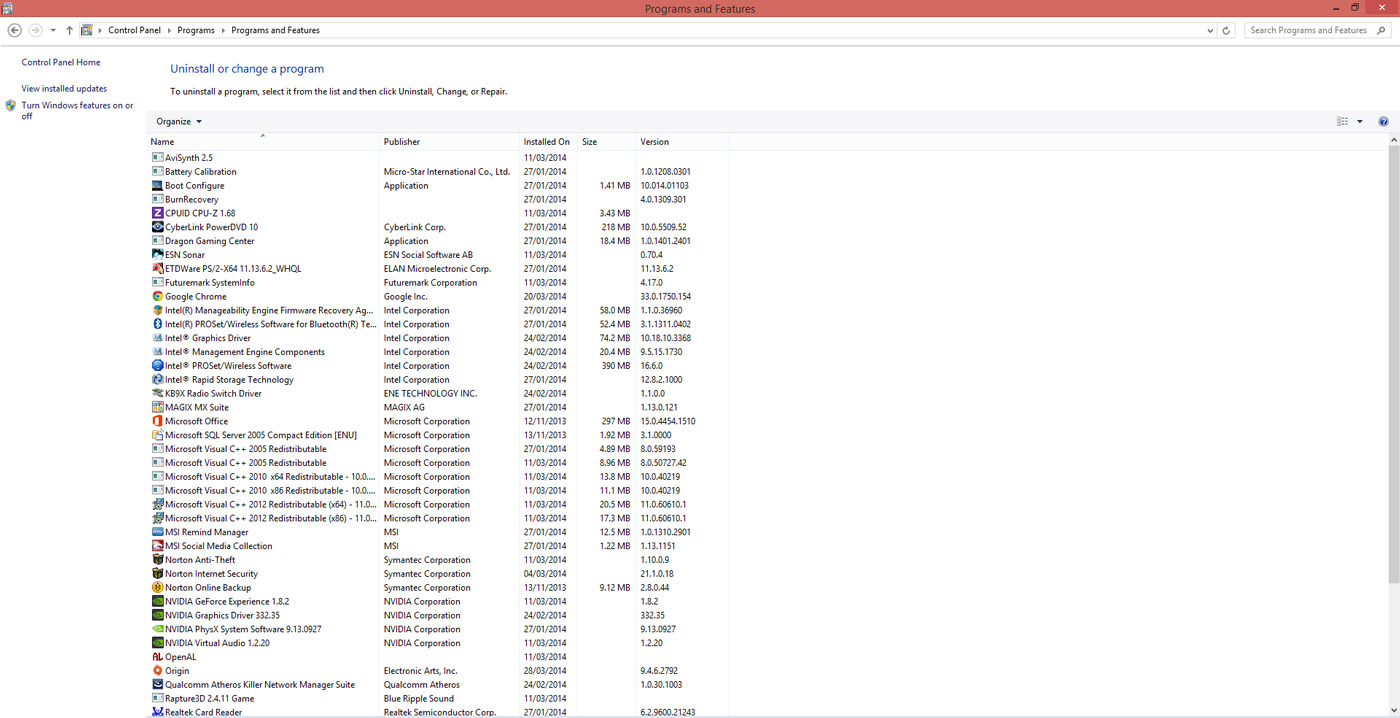Click the MAGIX MX Suite icon
Image resolution: width=1400 pixels, height=718 pixels.
point(157,407)
